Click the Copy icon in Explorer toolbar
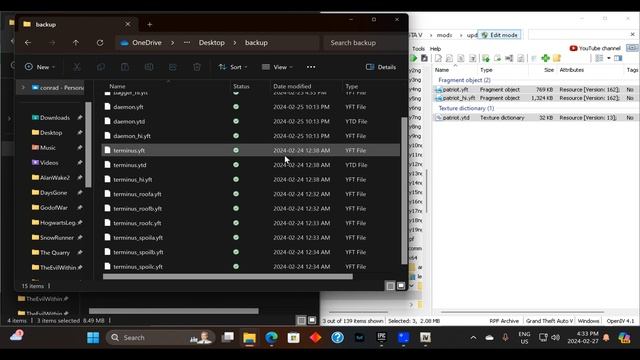The height and width of the screenshot is (360, 640). pyautogui.click(x=101, y=67)
